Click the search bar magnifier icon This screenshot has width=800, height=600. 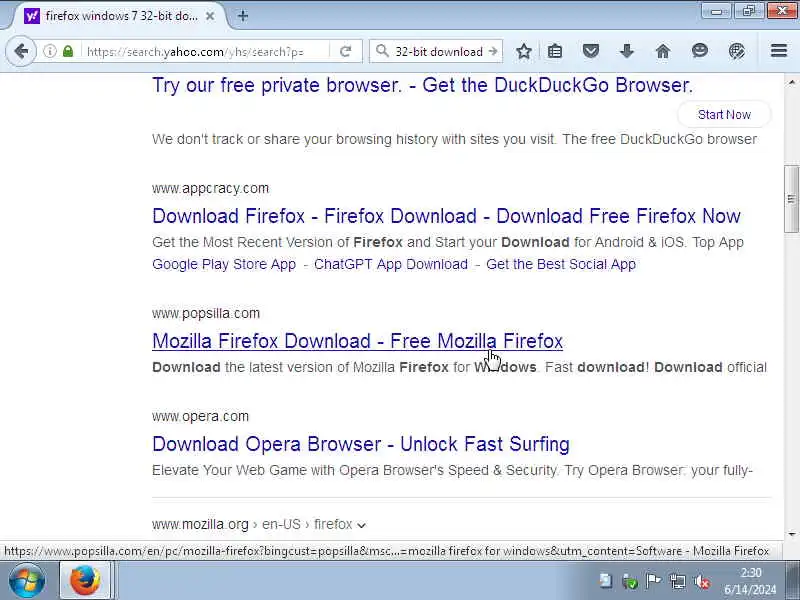pyautogui.click(x=382, y=51)
